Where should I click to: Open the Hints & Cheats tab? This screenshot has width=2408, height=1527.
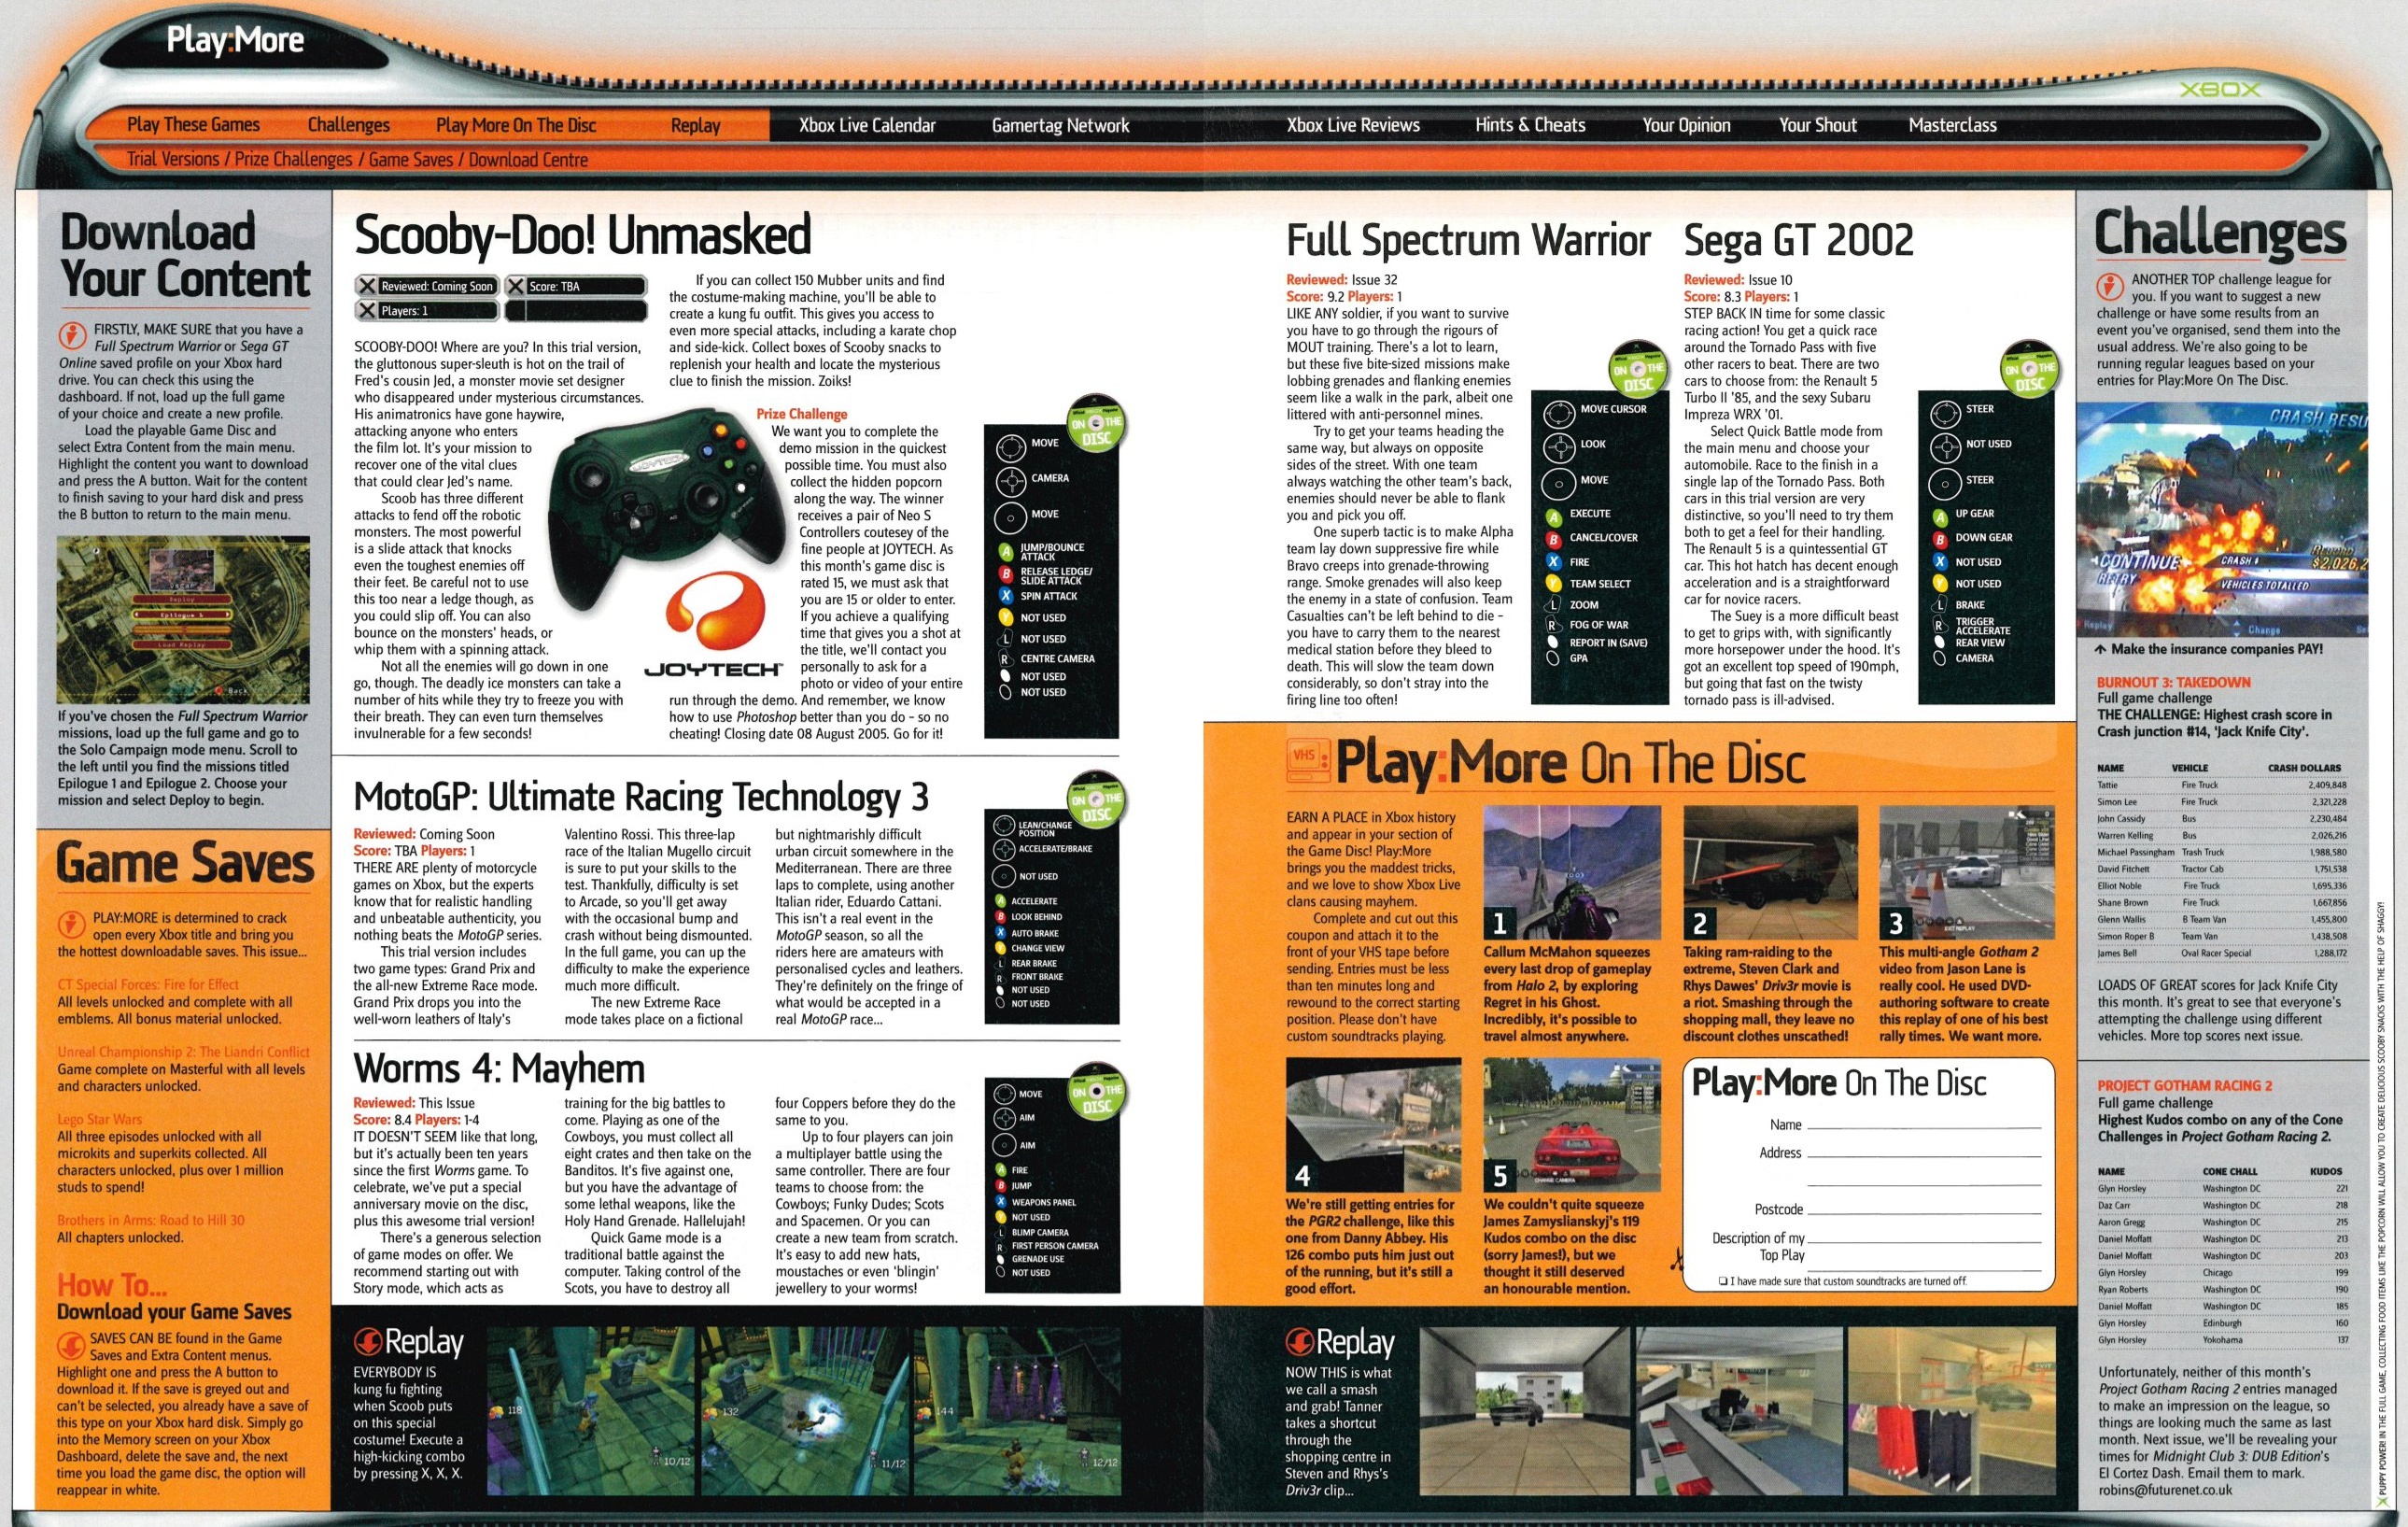point(1530,125)
